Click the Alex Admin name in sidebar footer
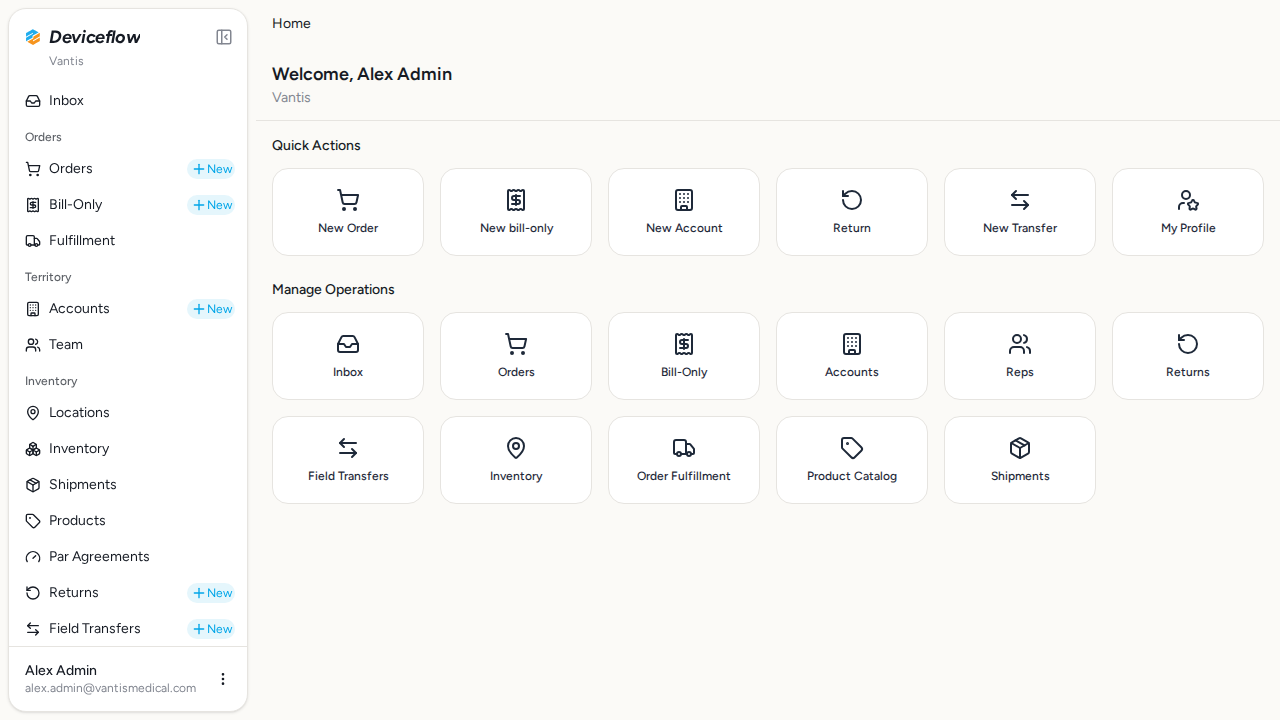1280x720 pixels. click(61, 670)
